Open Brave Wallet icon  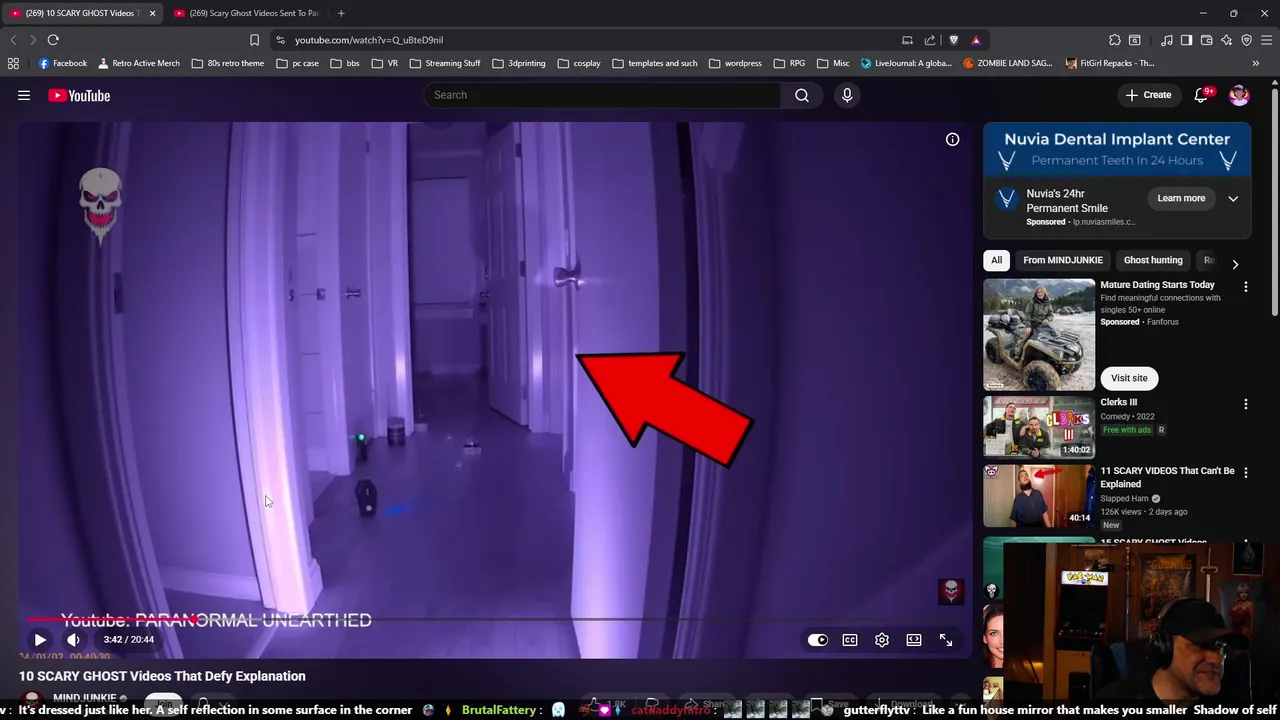(x=1207, y=40)
